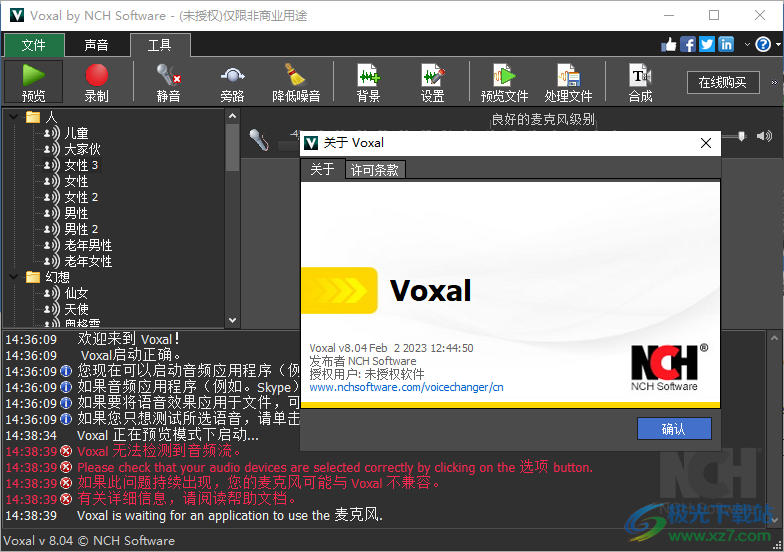Click the log panel scroll-up arrow

(x=774, y=338)
